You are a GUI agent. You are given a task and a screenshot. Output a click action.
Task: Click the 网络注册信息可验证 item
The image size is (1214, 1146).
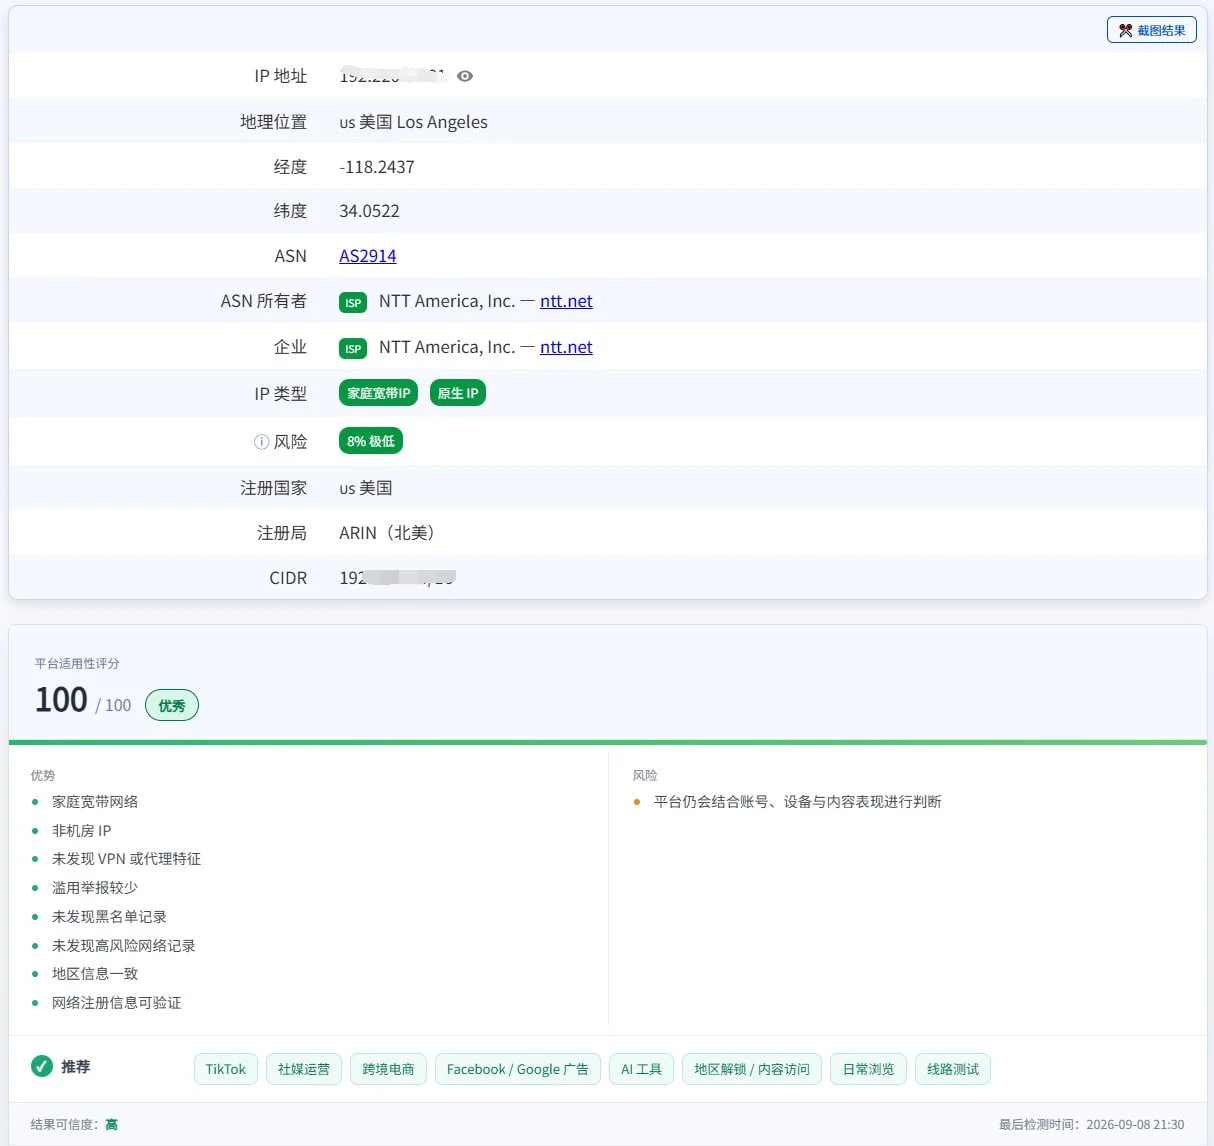pos(117,1003)
